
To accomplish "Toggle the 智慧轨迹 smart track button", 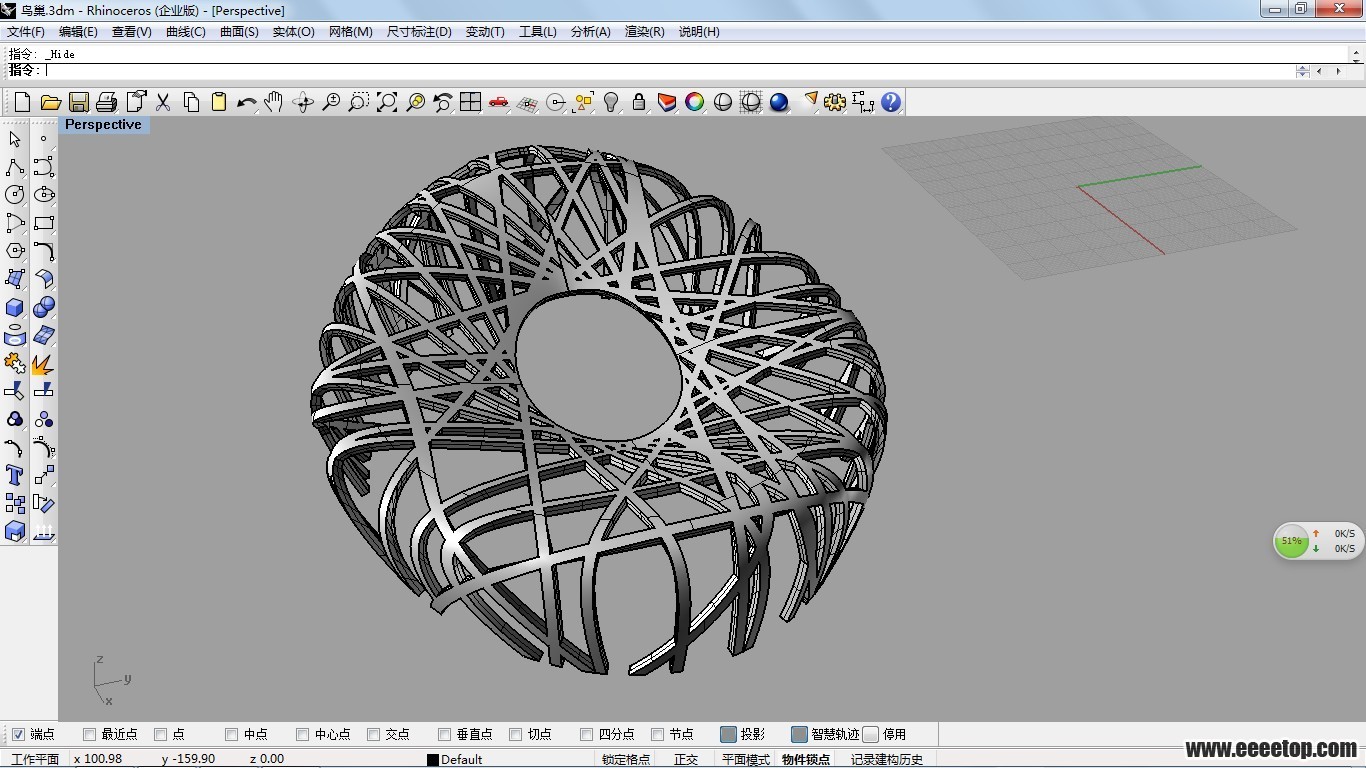I will [x=799, y=734].
